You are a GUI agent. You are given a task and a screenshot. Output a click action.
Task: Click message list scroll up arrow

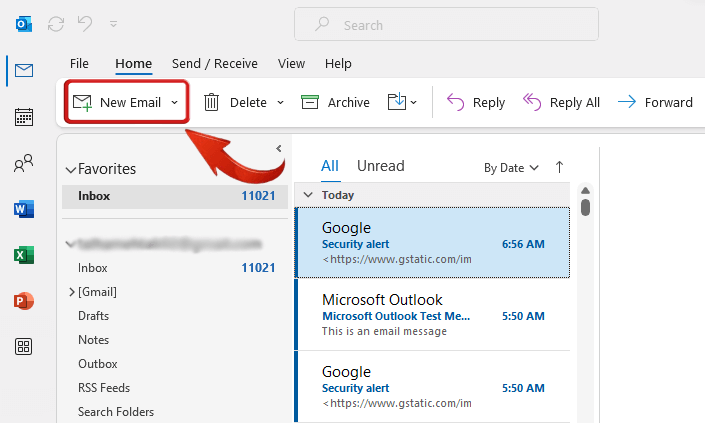585,191
